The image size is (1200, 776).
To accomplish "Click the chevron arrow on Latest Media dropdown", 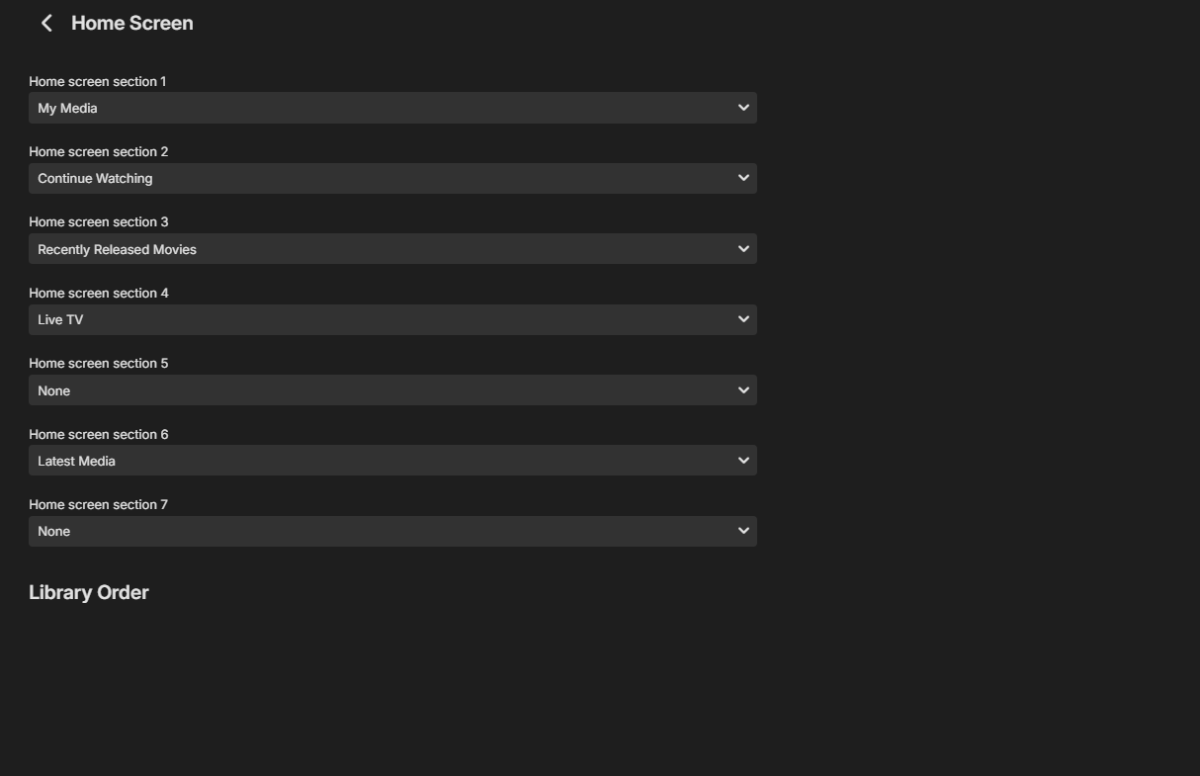I will (743, 461).
